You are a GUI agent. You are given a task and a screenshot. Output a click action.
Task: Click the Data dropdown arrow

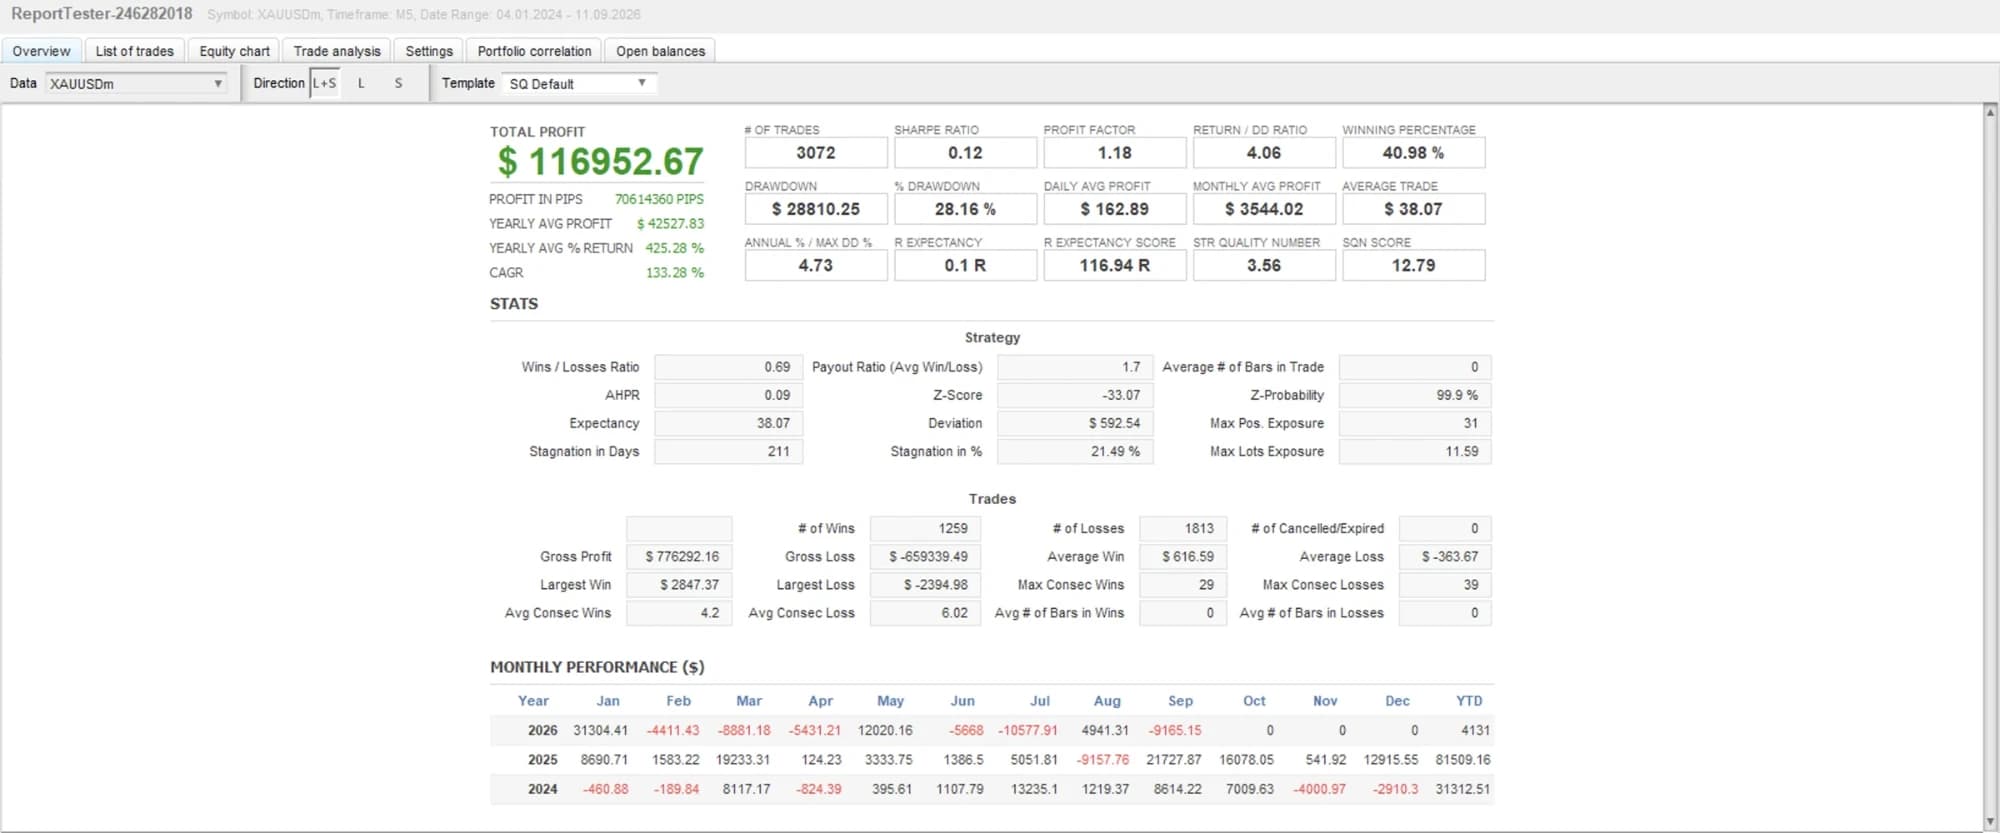(x=218, y=84)
